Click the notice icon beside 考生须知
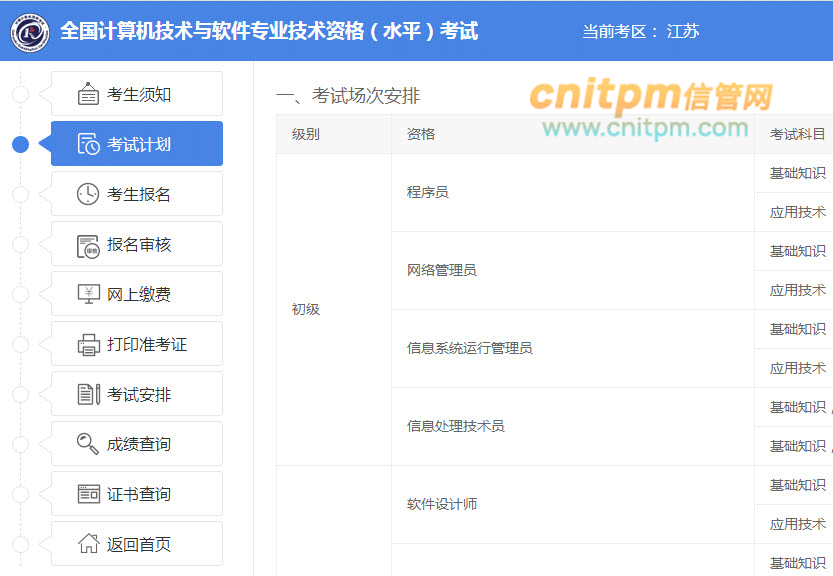 pos(89,93)
